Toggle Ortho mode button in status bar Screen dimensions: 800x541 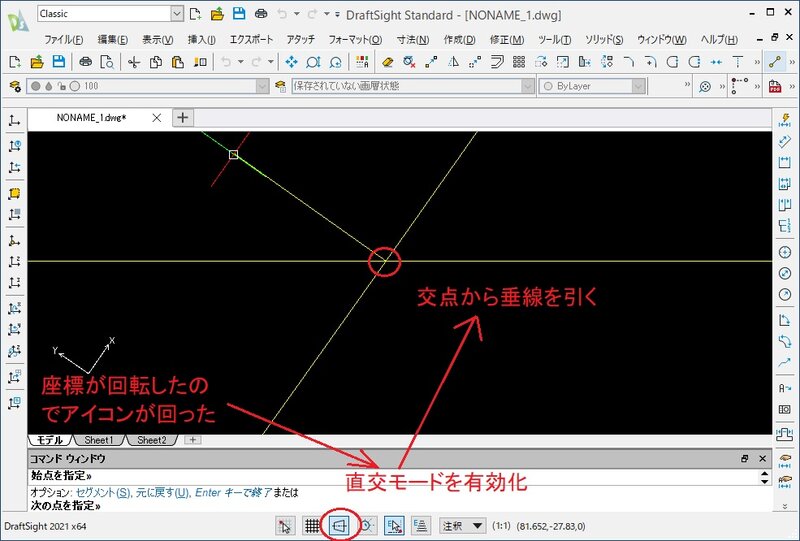point(340,525)
